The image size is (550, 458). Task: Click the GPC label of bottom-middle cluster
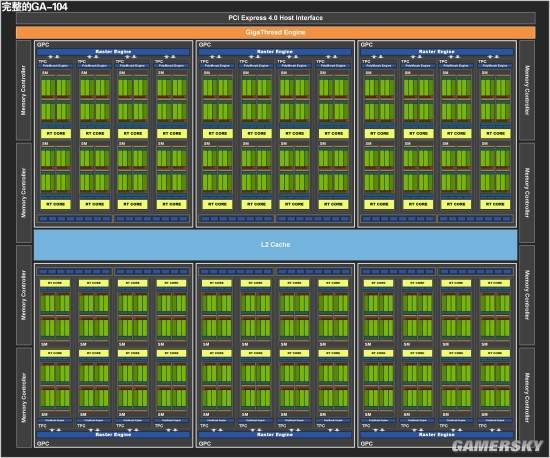coord(205,444)
